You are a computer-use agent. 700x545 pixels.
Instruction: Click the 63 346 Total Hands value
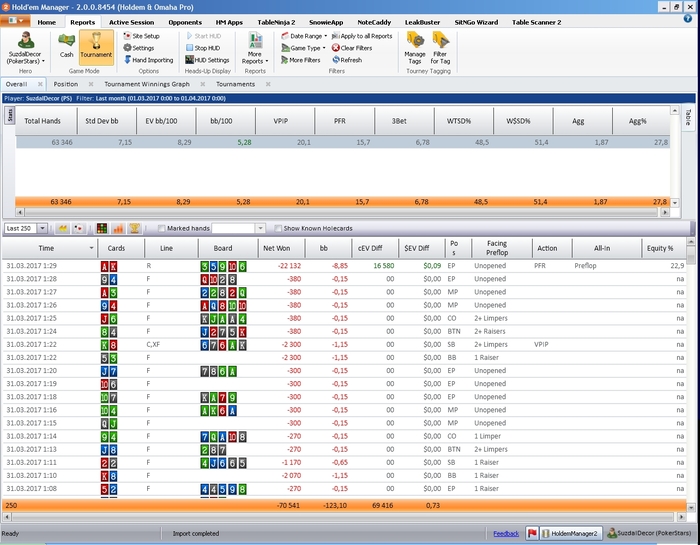click(62, 142)
